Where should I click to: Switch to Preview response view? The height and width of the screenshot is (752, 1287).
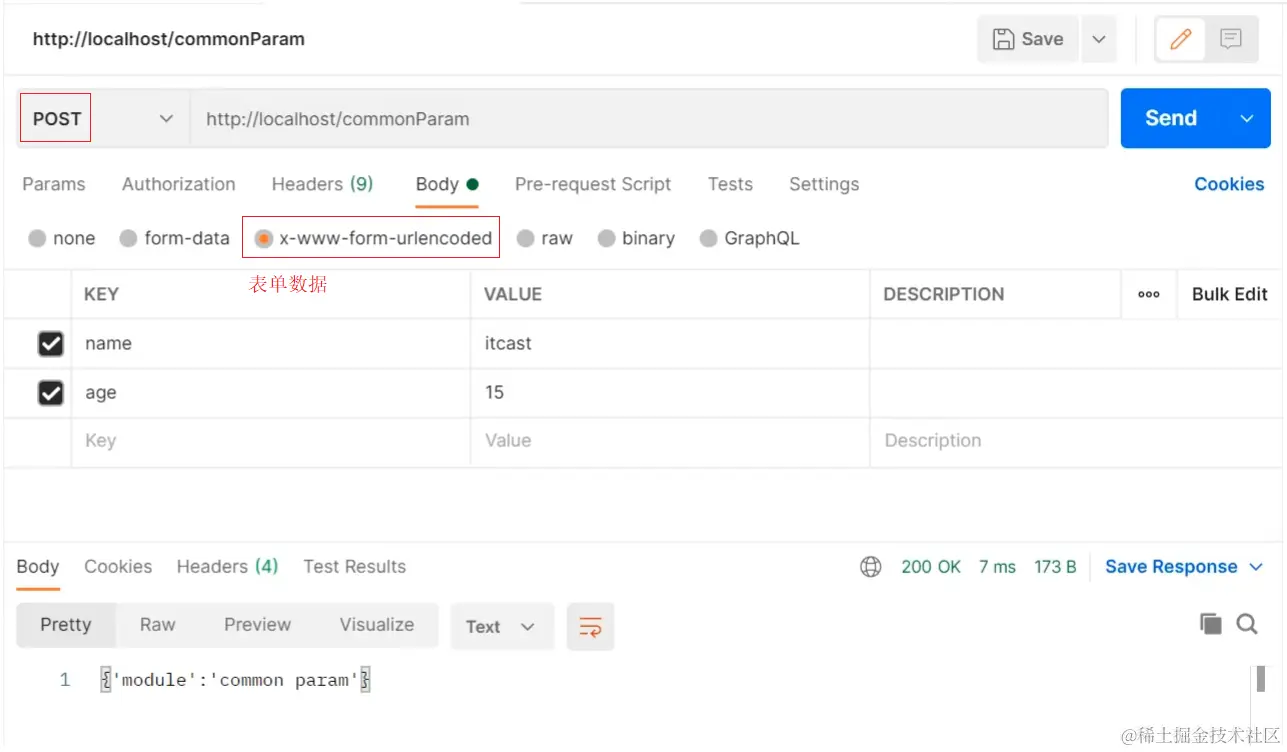(258, 625)
